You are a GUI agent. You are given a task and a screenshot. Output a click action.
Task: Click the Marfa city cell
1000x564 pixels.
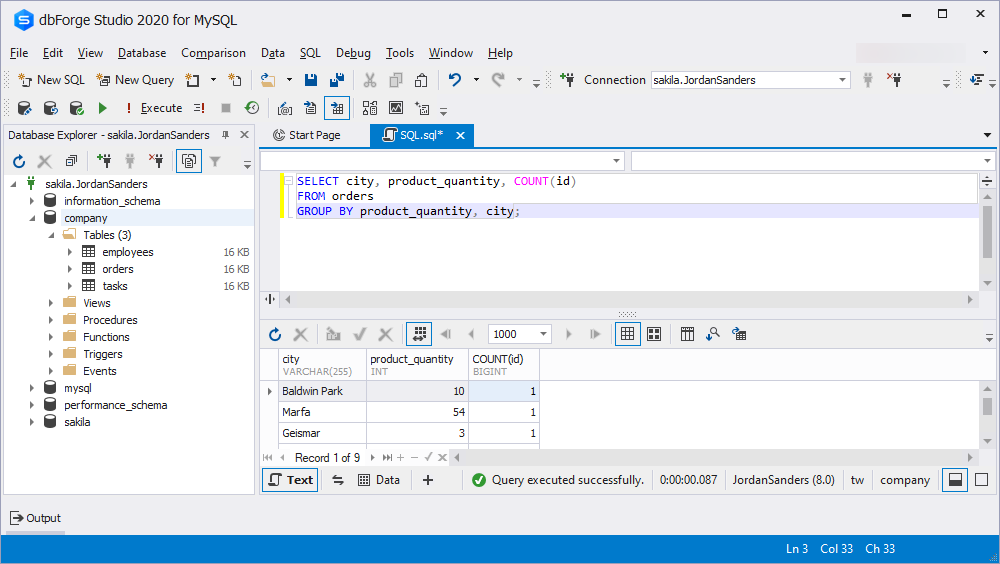click(x=322, y=412)
